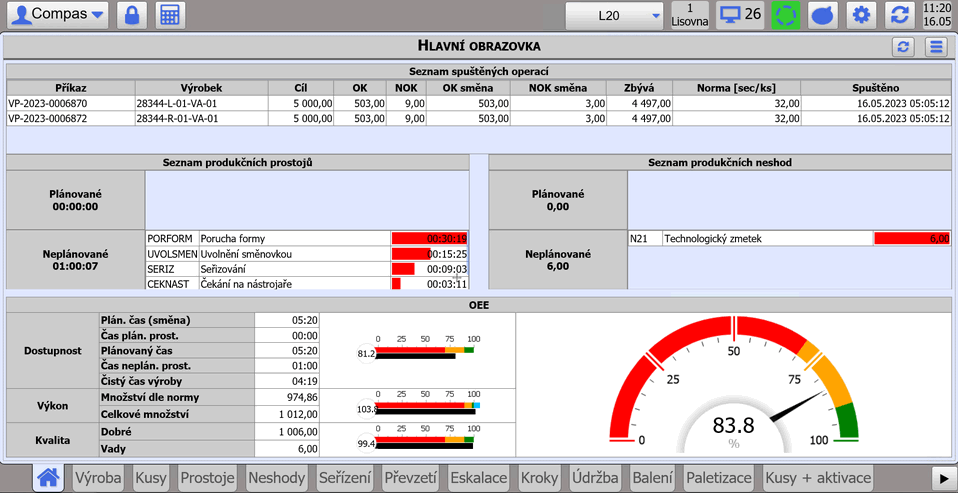Viewport: 958px width, 493px height.
Task: Select the N21 Technologický zmetek row
Action: (789, 239)
